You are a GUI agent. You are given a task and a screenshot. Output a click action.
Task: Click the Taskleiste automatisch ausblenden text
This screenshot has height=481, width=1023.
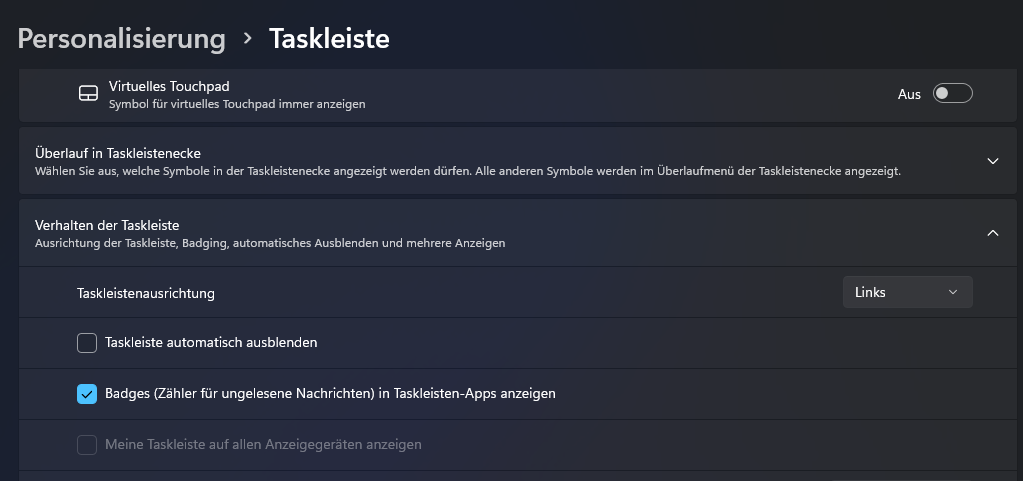point(211,342)
